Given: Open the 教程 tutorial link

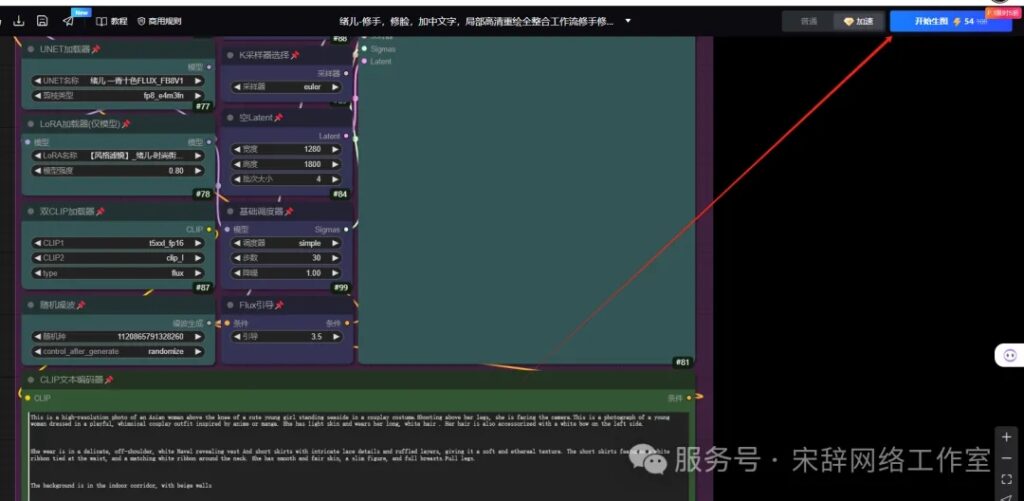Looking at the screenshot, I should tap(112, 21).
